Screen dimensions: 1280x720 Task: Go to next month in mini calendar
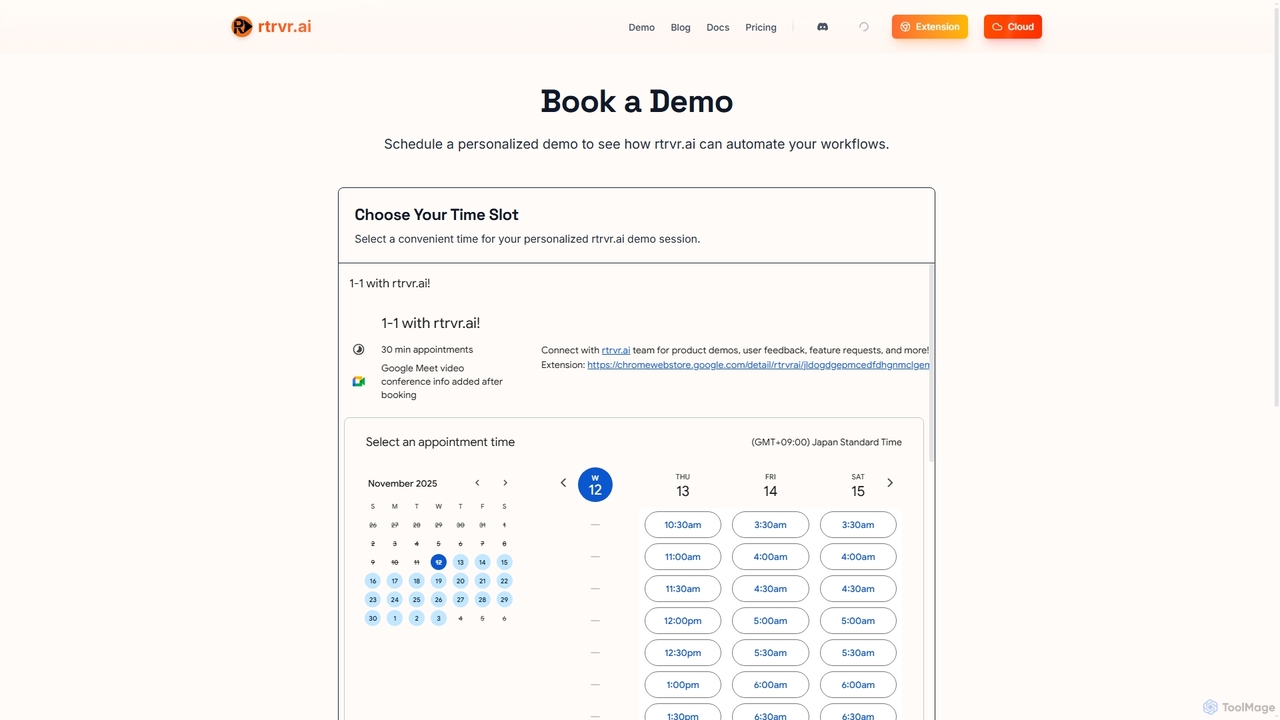505,483
